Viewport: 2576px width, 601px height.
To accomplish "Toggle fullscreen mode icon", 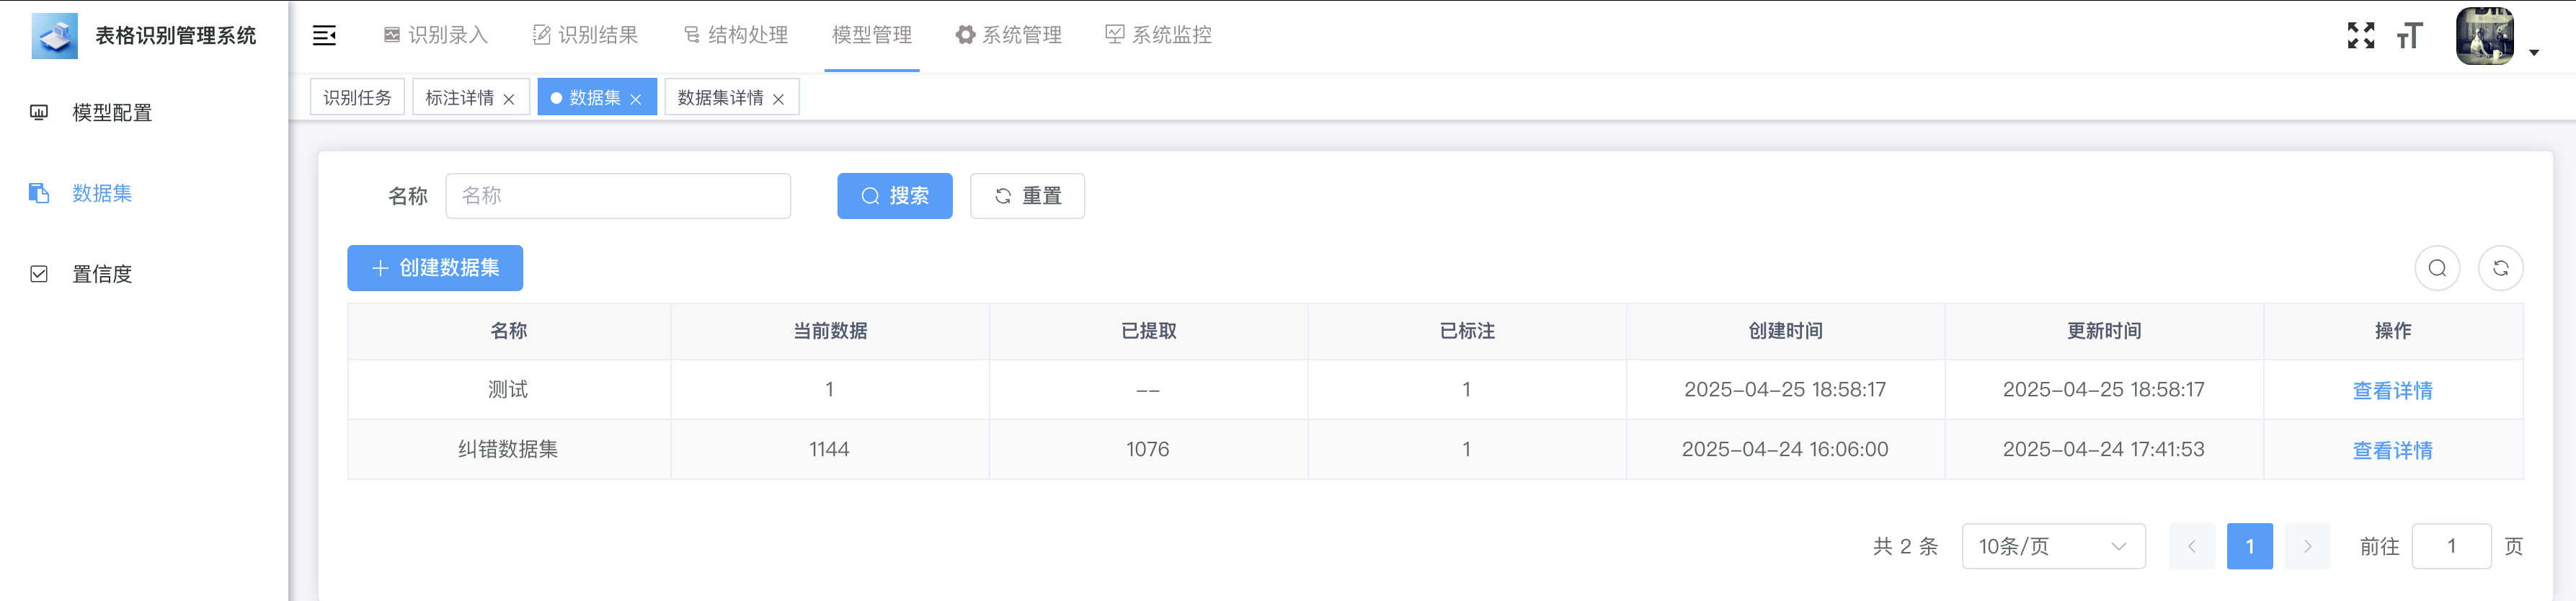I will [2360, 36].
